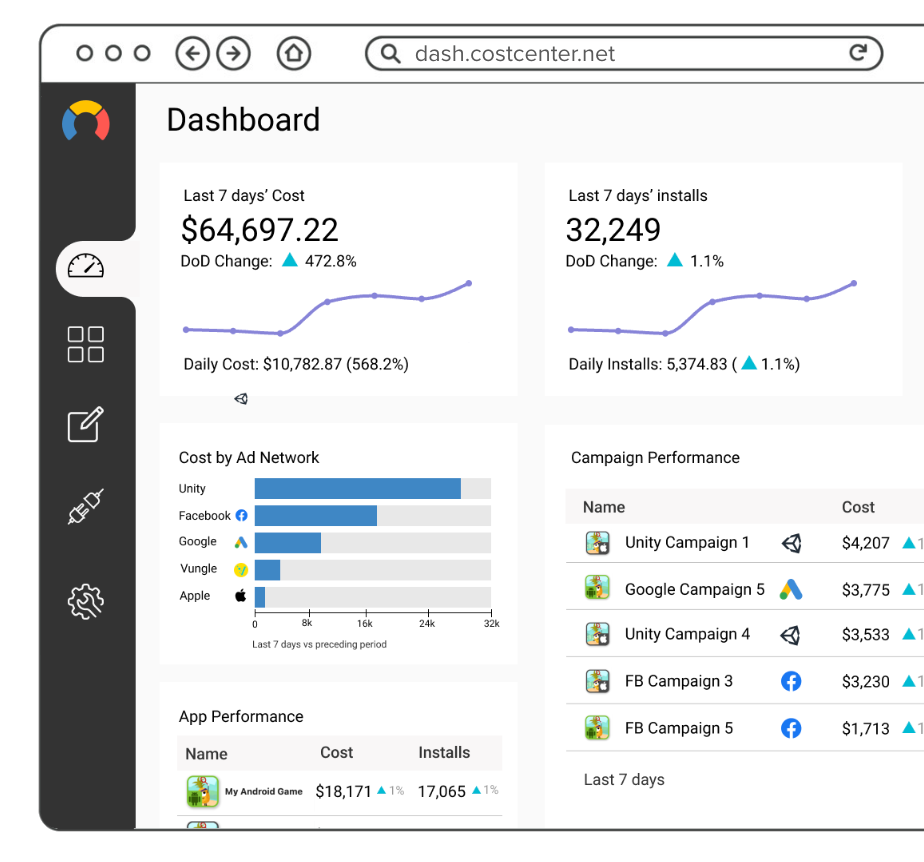Click the Apple icon in Cost by Ad Network

click(x=240, y=596)
